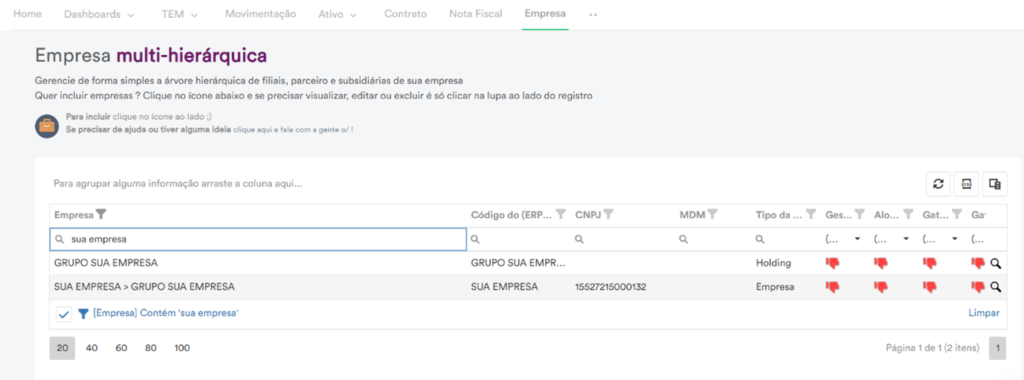Click the CNPJ value 15527215000132
1024x380 pixels.
pyautogui.click(x=611, y=287)
